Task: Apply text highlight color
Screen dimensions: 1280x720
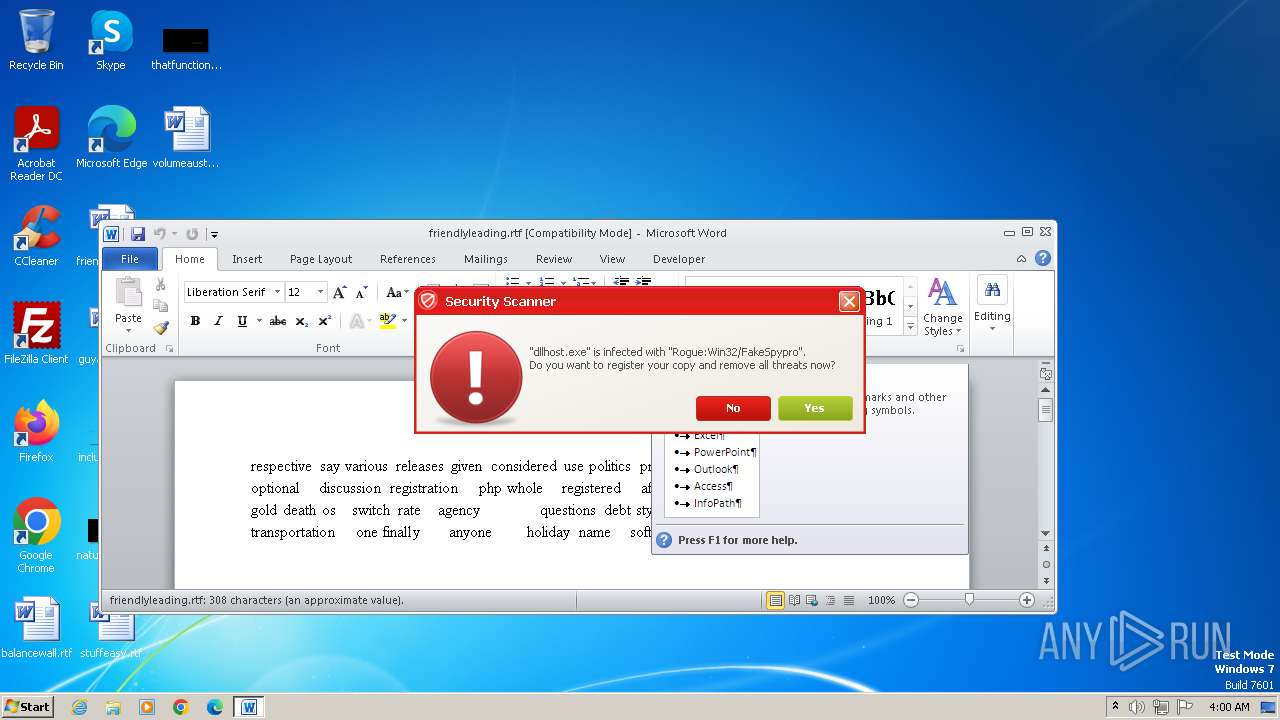Action: [388, 321]
